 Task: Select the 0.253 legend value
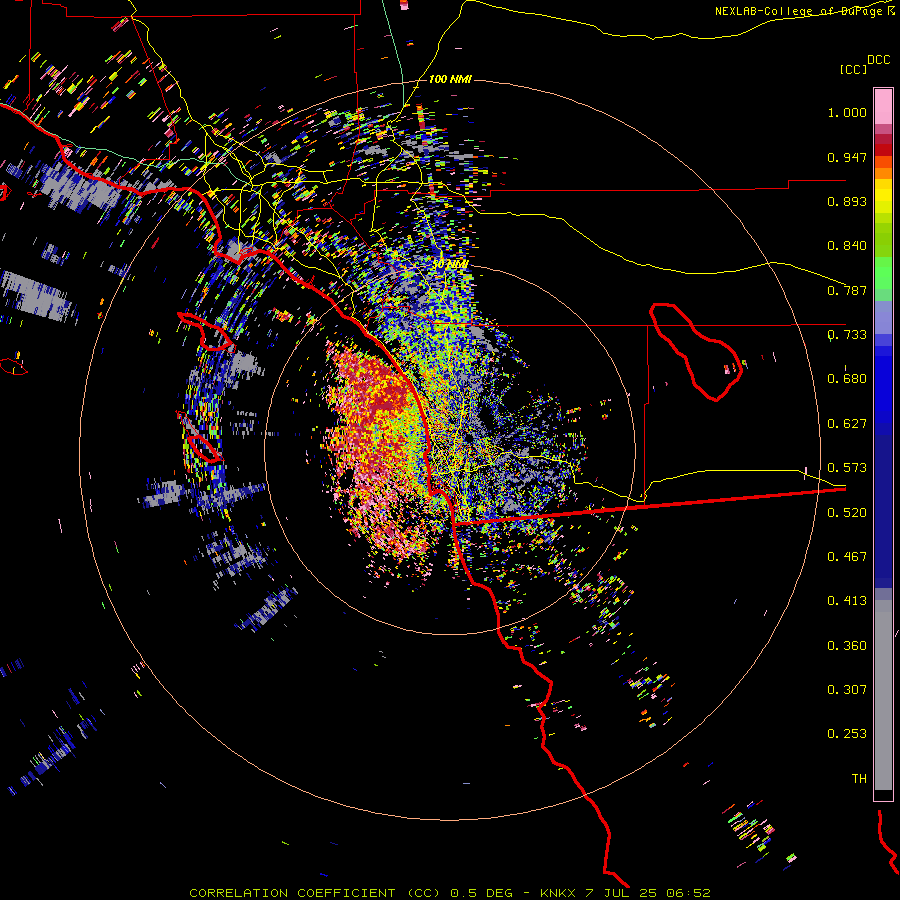847,734
